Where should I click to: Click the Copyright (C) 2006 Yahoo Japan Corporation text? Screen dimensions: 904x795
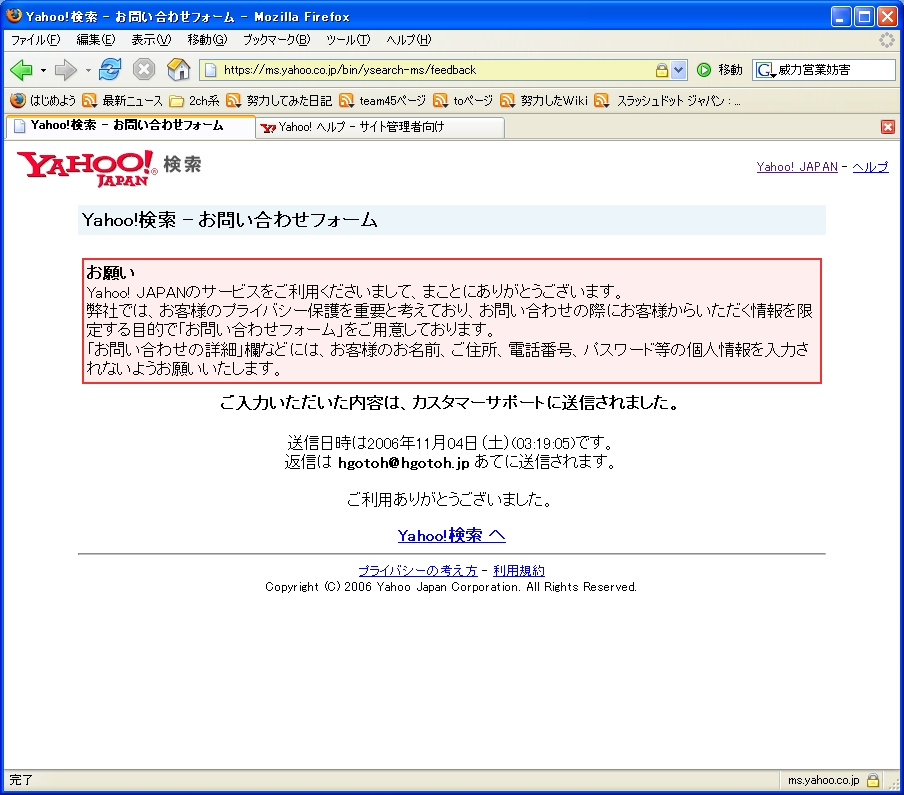click(451, 587)
